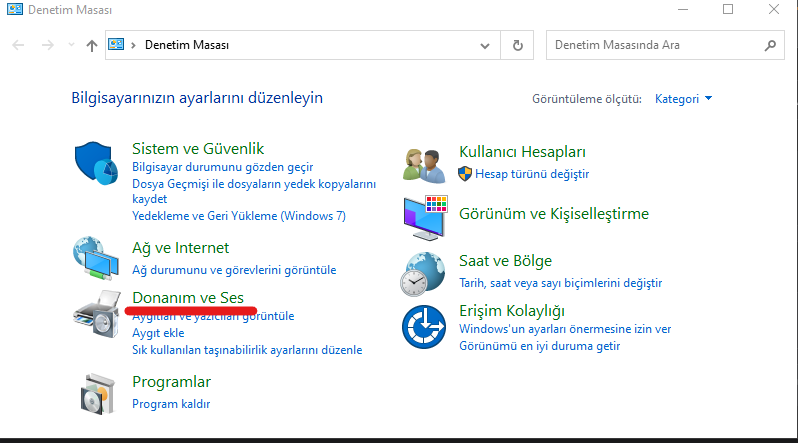Click the Bilgisayarınızın ayarlarını düzenleyin heading

coord(197,98)
